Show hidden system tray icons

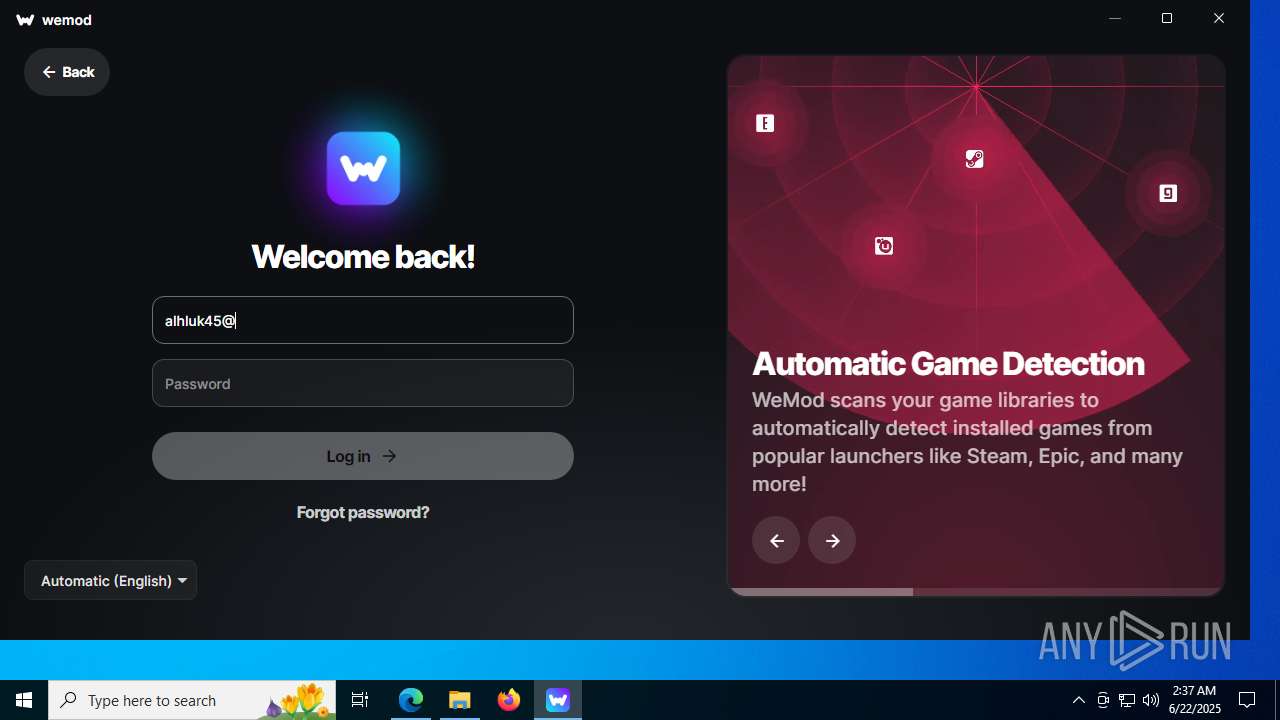[1078, 700]
